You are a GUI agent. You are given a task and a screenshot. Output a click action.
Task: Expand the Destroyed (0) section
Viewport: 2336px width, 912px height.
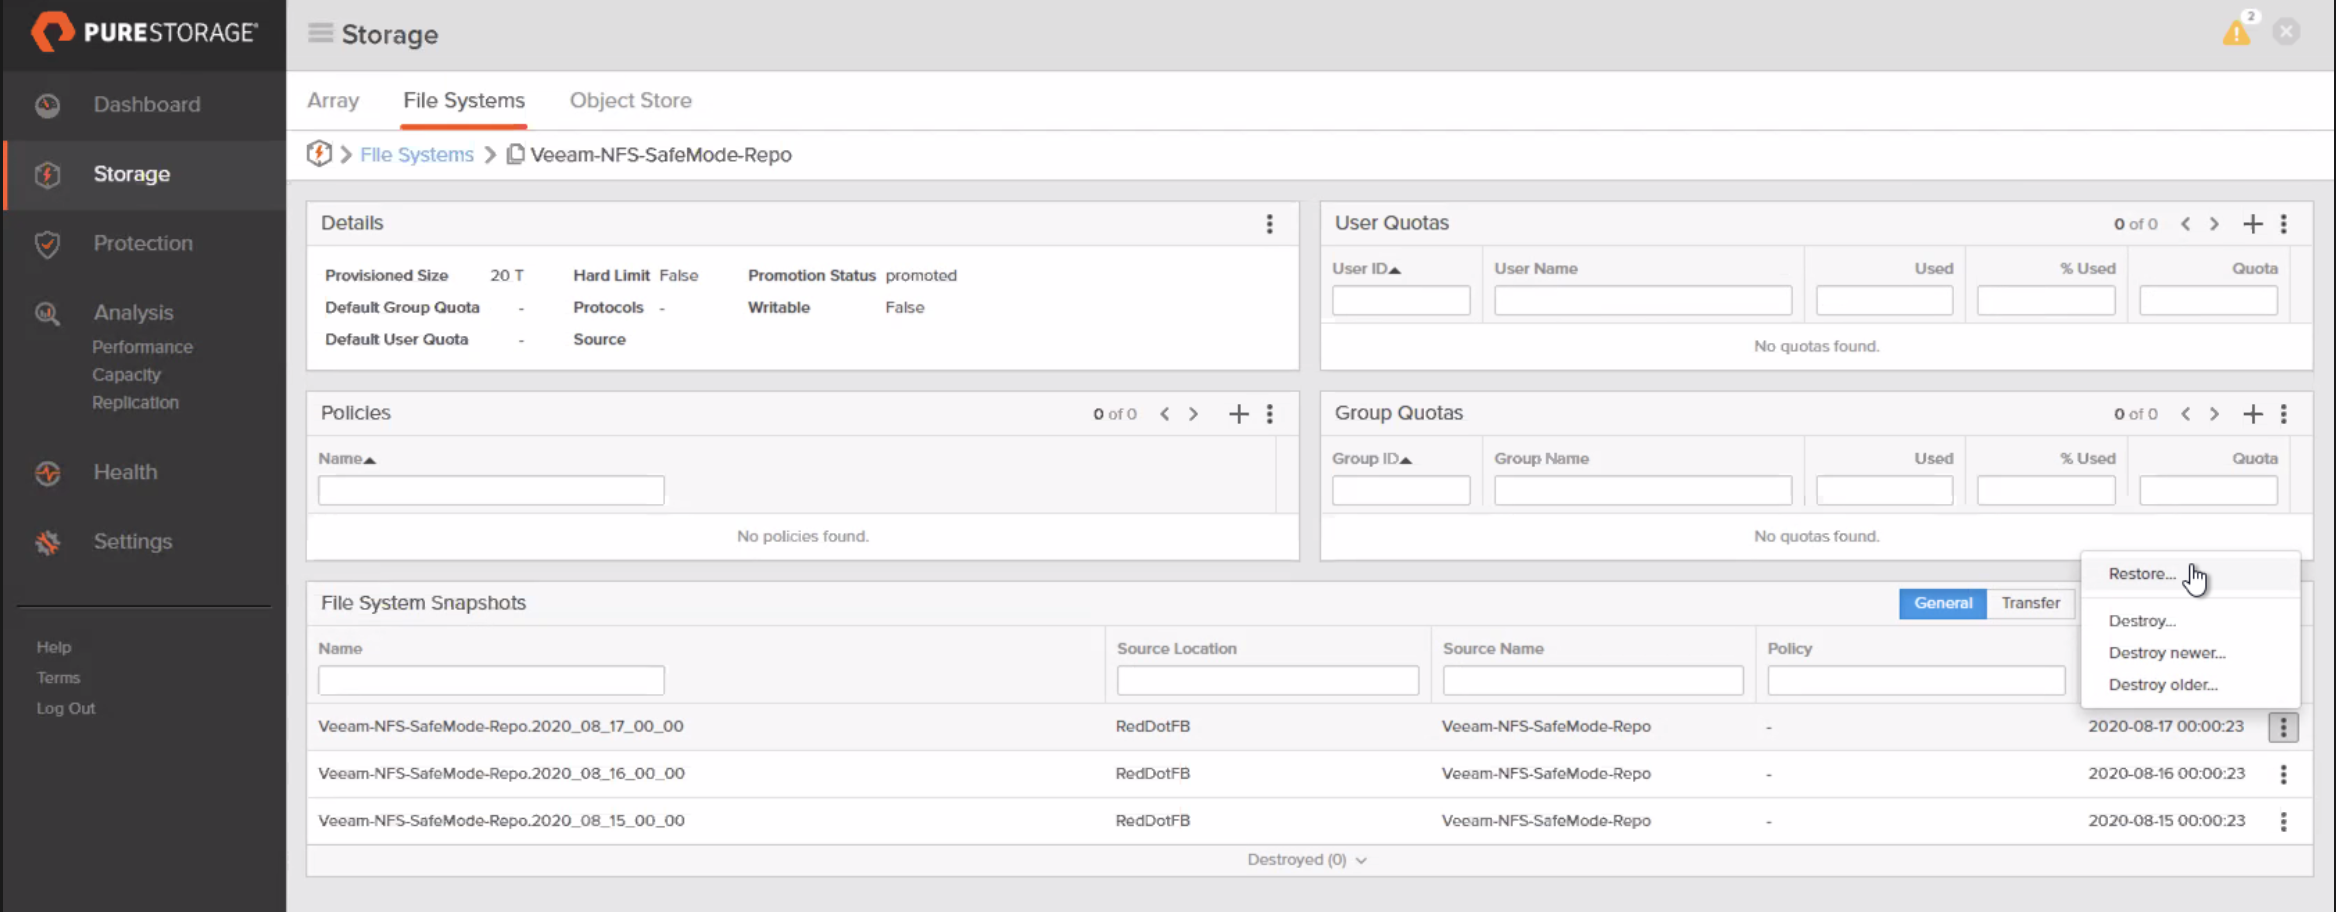click(1306, 860)
